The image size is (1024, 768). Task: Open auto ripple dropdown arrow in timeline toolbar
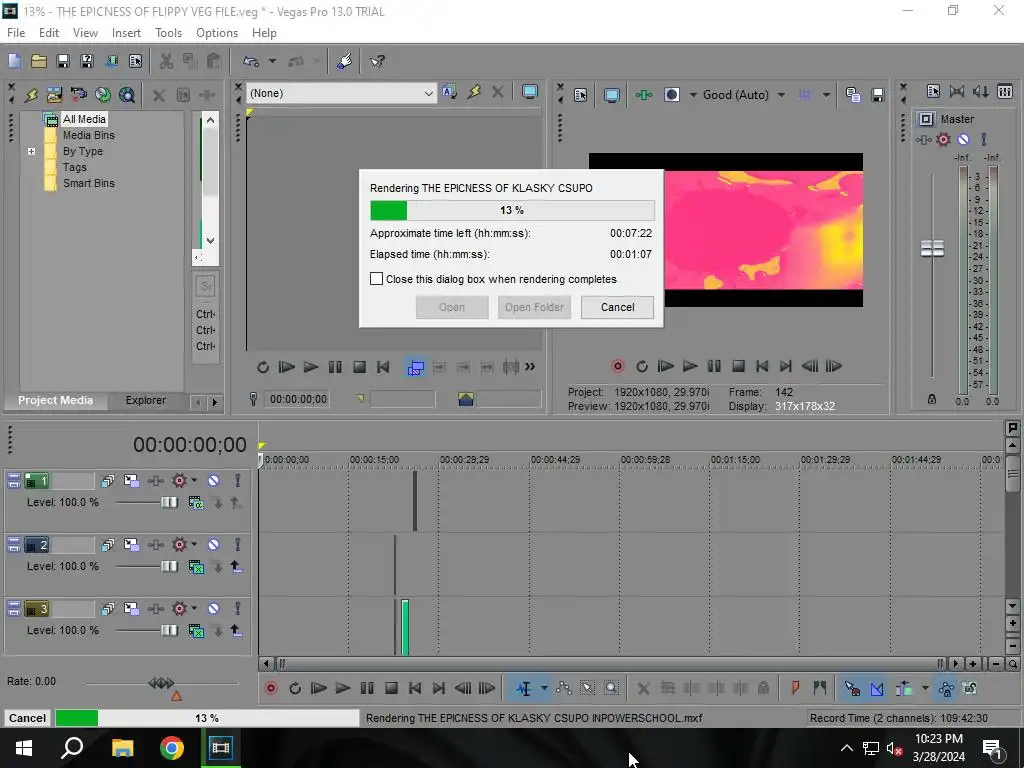[x=925, y=688]
